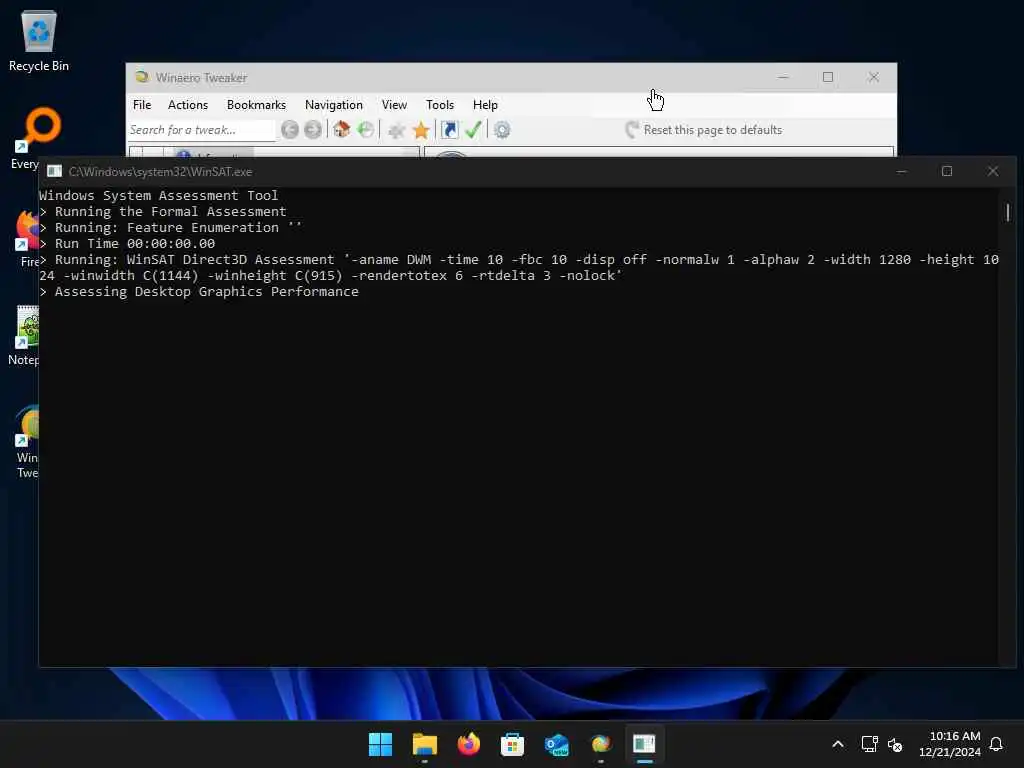The height and width of the screenshot is (768, 1024).
Task: Click the 'Running: Feature Enumeration' console line
Action: (170, 227)
